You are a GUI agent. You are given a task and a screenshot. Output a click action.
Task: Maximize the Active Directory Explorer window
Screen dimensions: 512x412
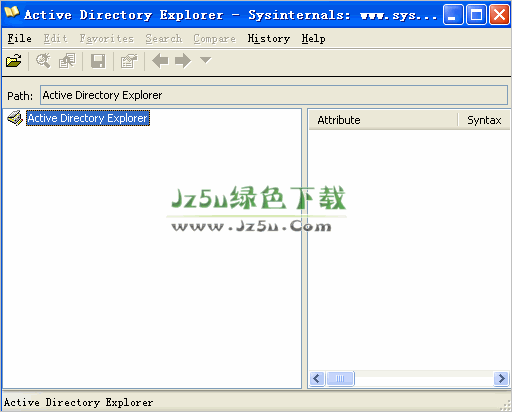[x=476, y=15]
